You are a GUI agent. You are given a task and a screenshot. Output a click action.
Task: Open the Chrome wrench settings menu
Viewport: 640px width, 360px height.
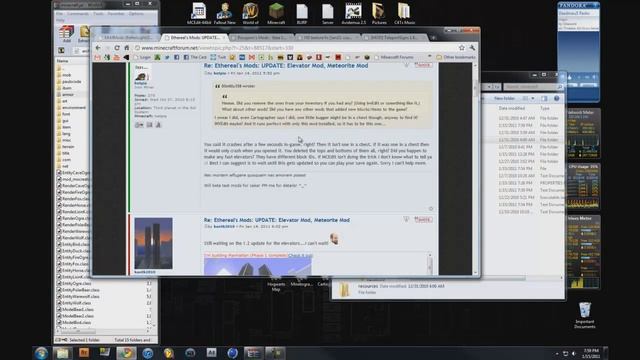tap(472, 48)
